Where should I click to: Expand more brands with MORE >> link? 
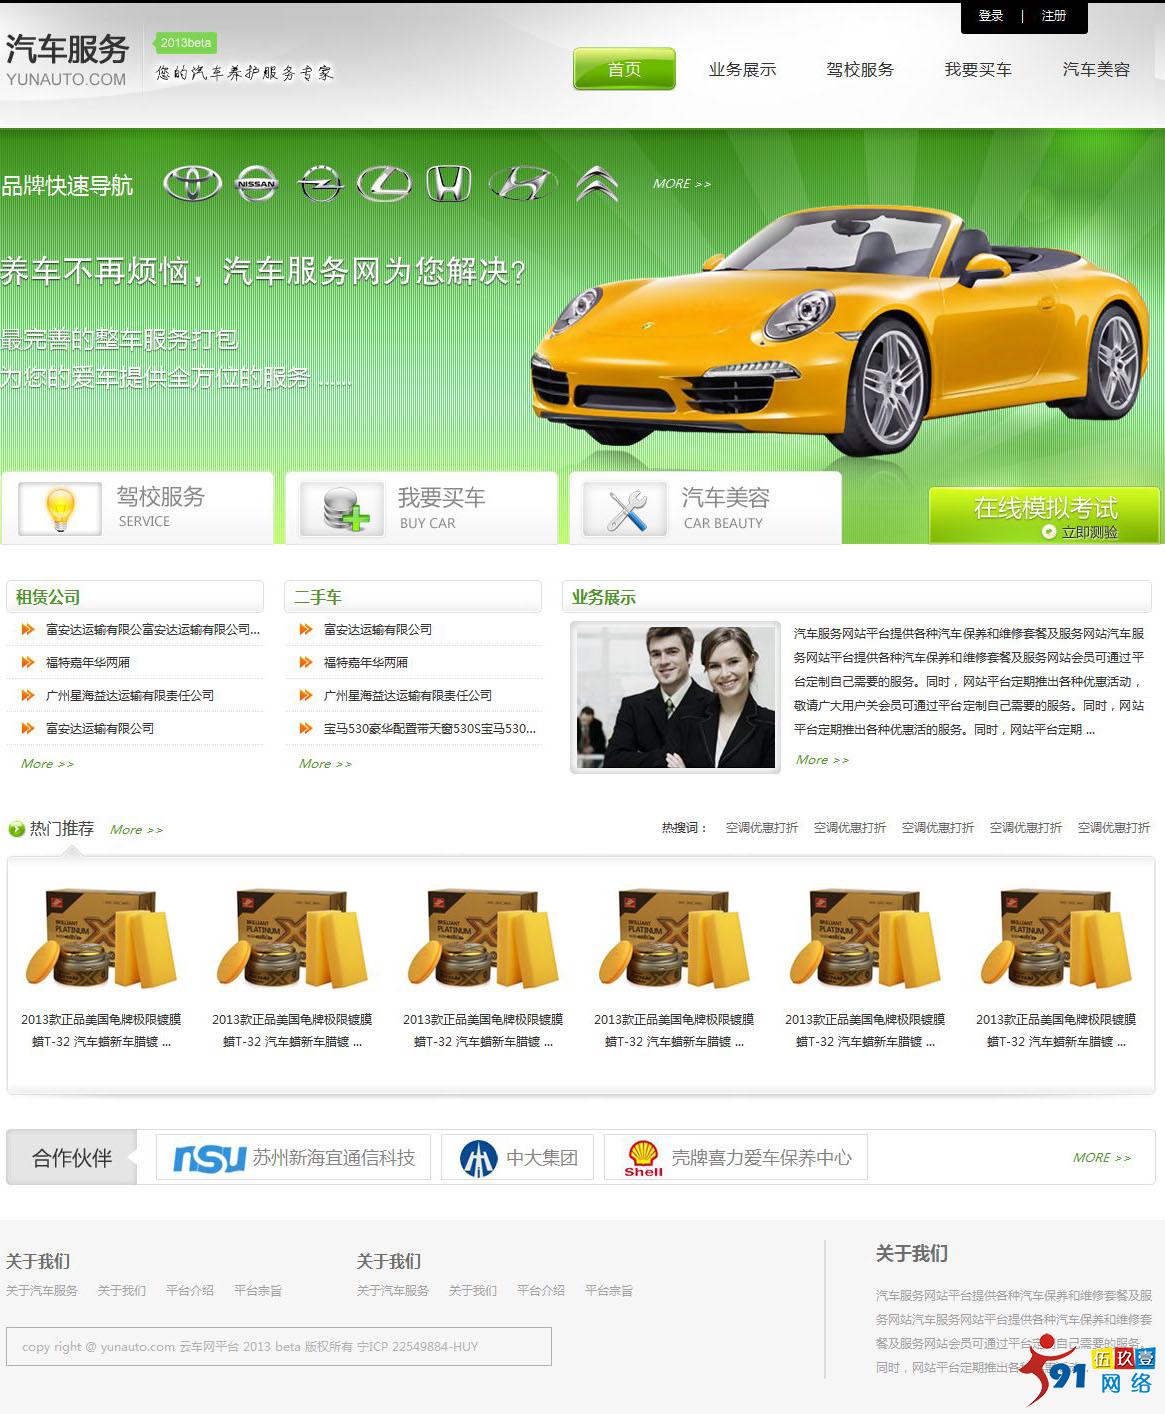click(x=681, y=184)
